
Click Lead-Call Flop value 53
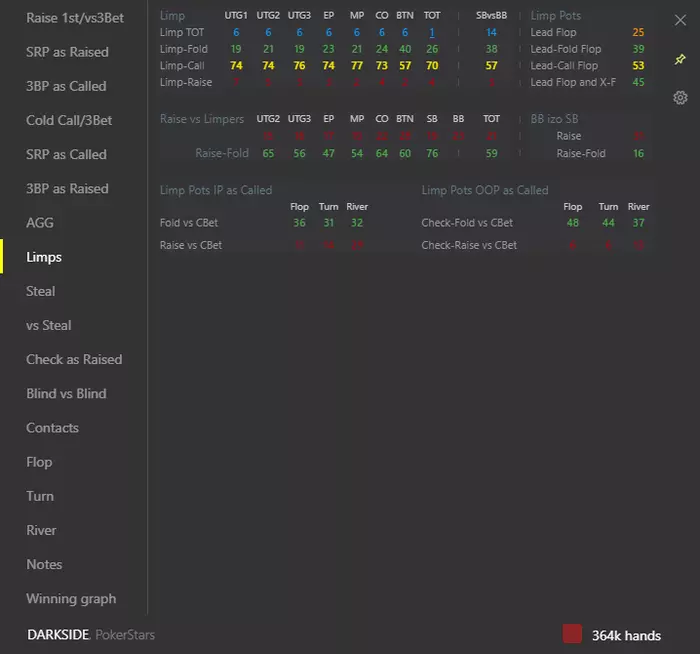[638, 66]
